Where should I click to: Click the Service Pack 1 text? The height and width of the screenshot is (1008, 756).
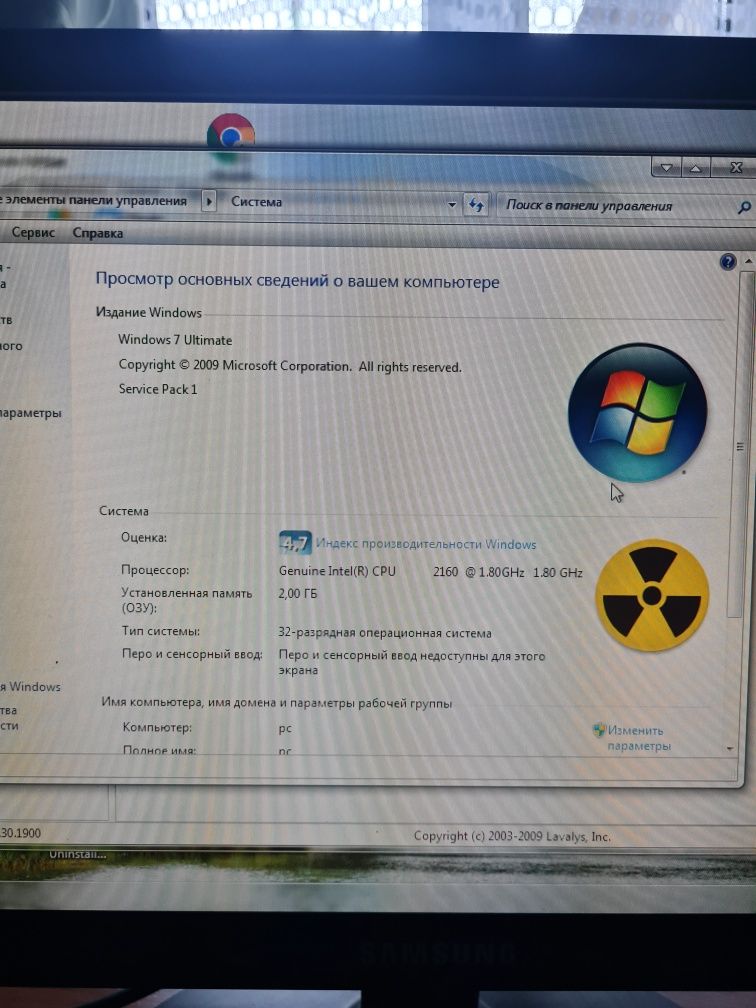pos(158,389)
